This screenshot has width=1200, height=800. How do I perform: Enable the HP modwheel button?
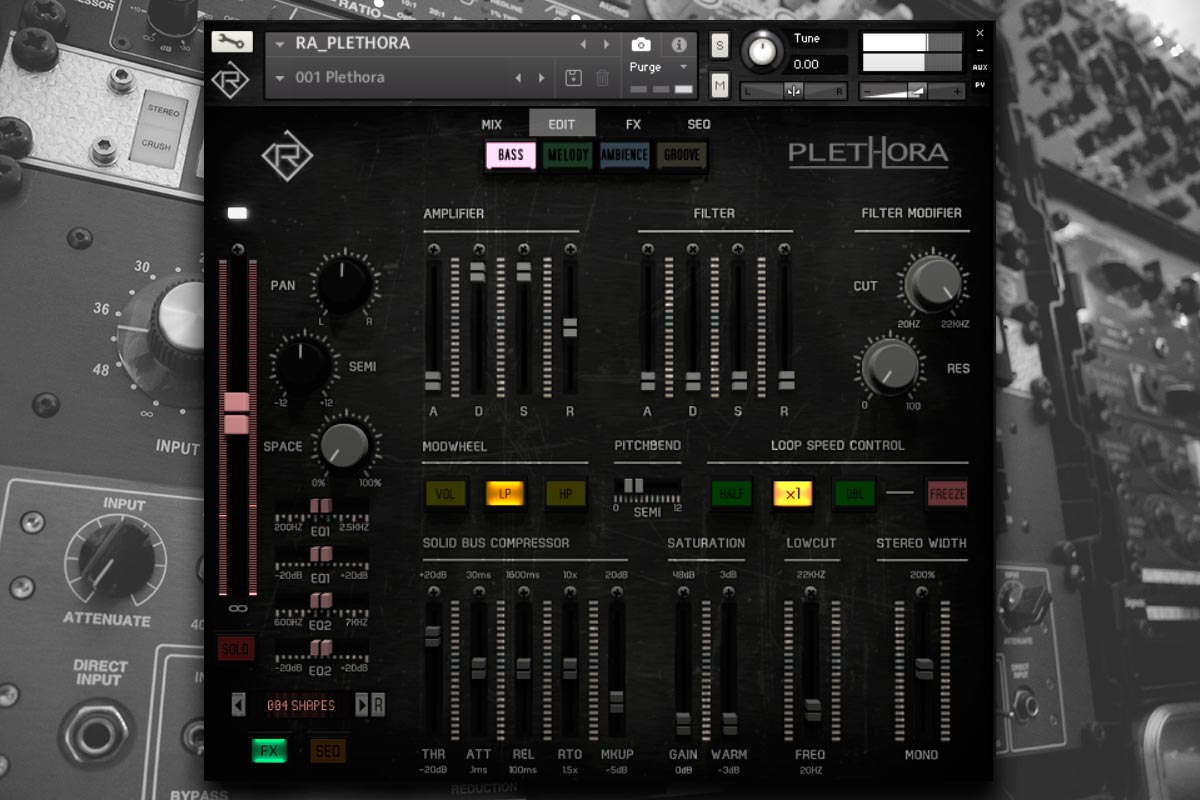565,493
